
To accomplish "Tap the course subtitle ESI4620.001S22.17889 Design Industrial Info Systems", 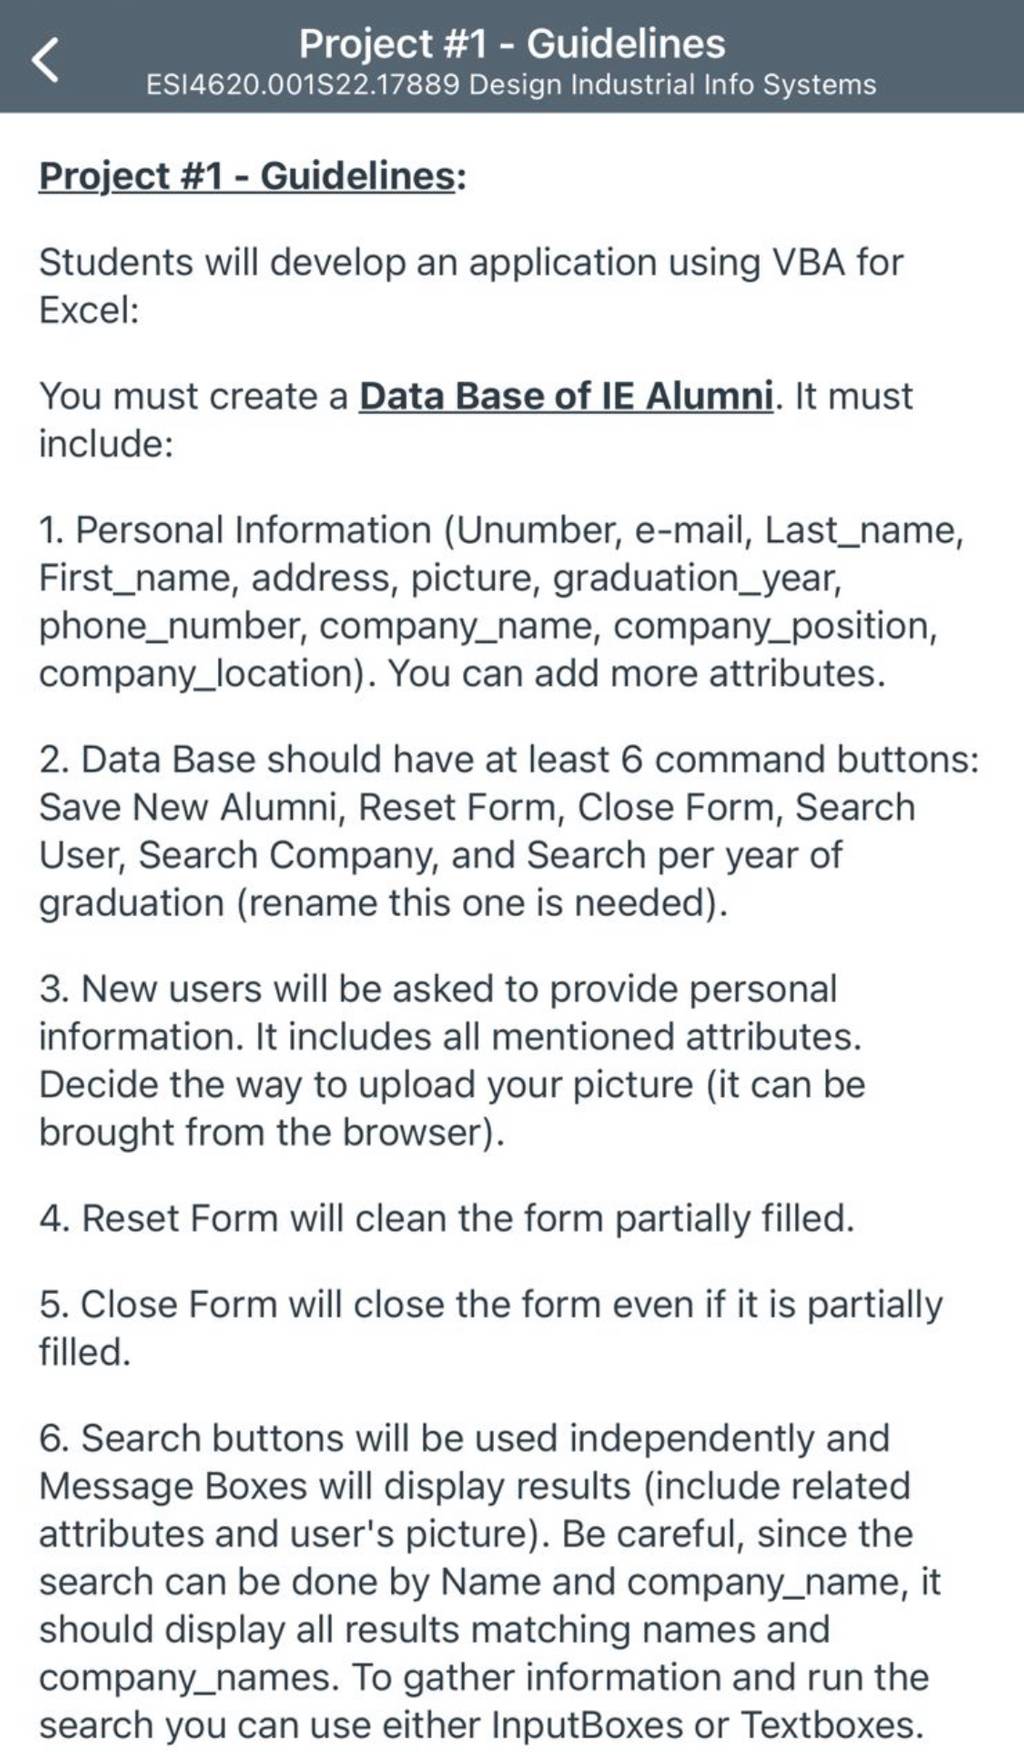I will [x=511, y=85].
